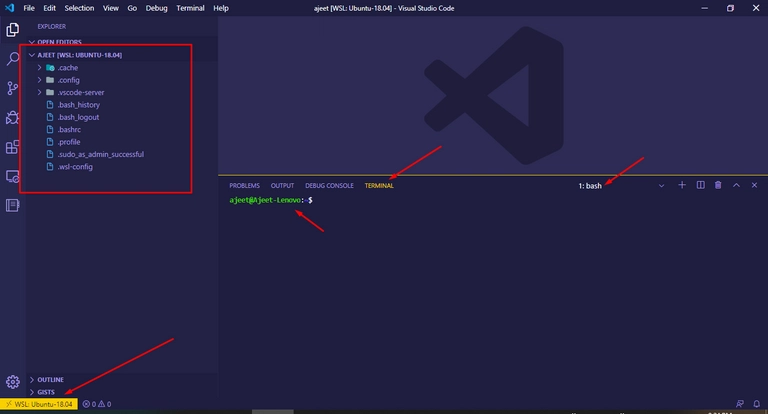Click the EXPLORER panel title

pos(51,26)
